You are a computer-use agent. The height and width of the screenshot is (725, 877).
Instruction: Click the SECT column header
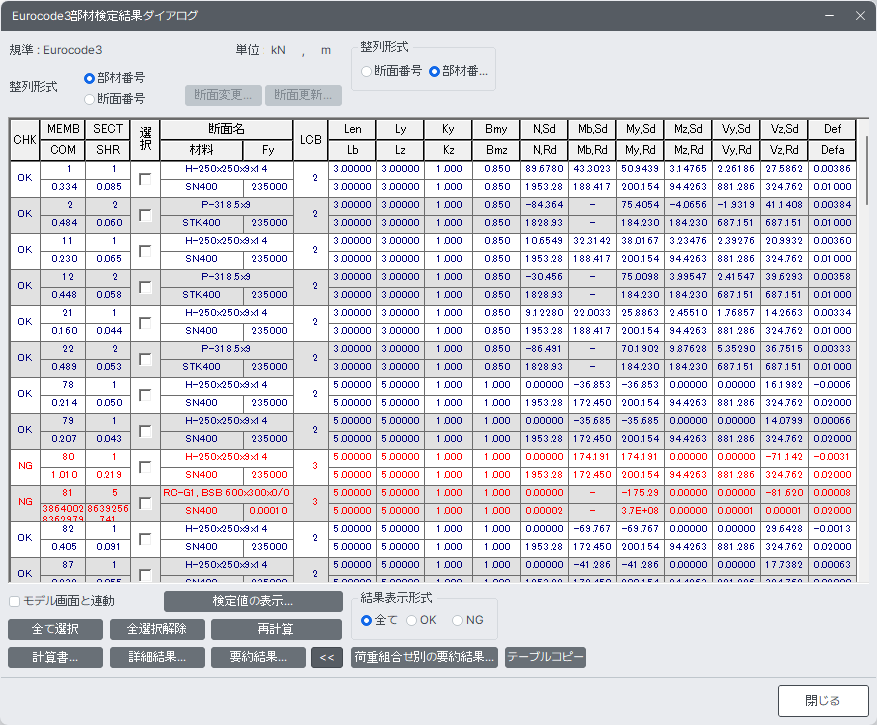108,129
